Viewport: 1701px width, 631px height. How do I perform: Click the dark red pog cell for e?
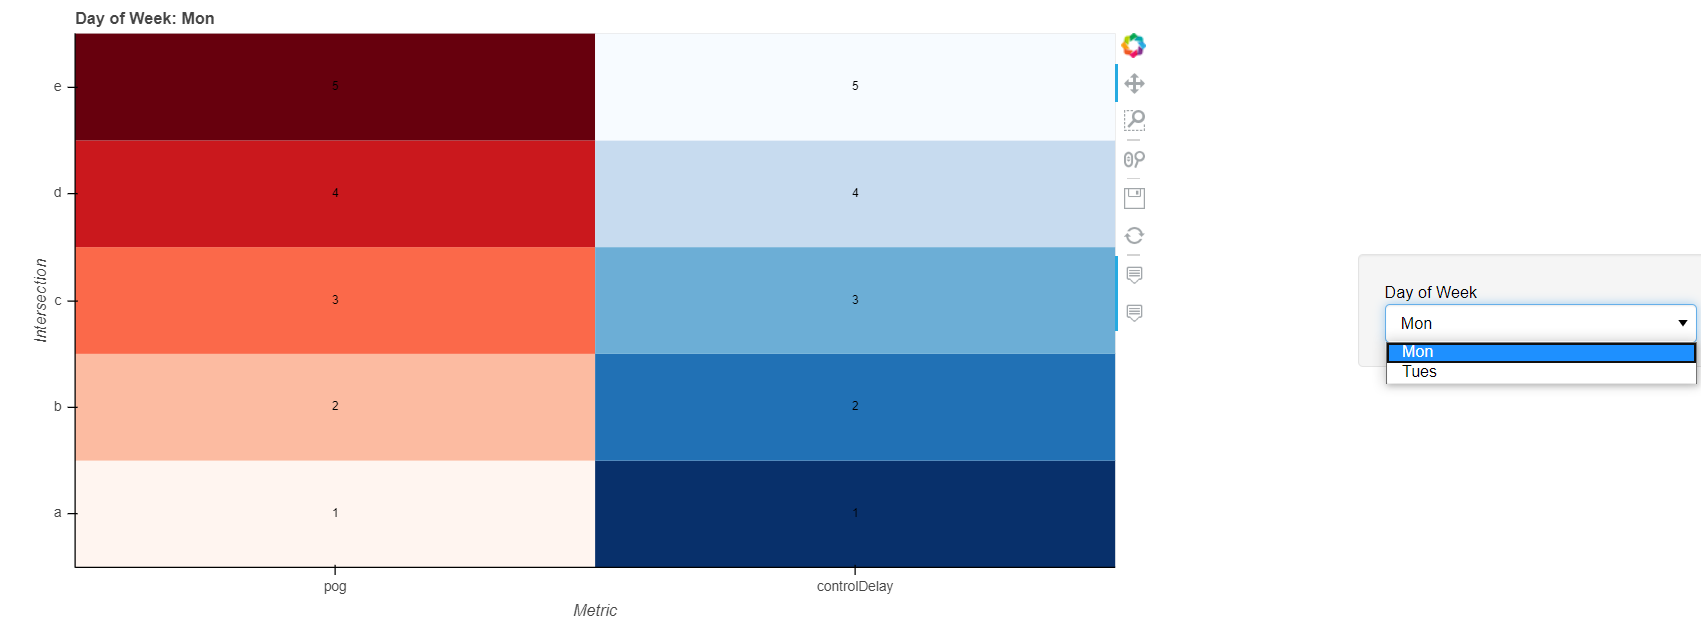tap(335, 87)
